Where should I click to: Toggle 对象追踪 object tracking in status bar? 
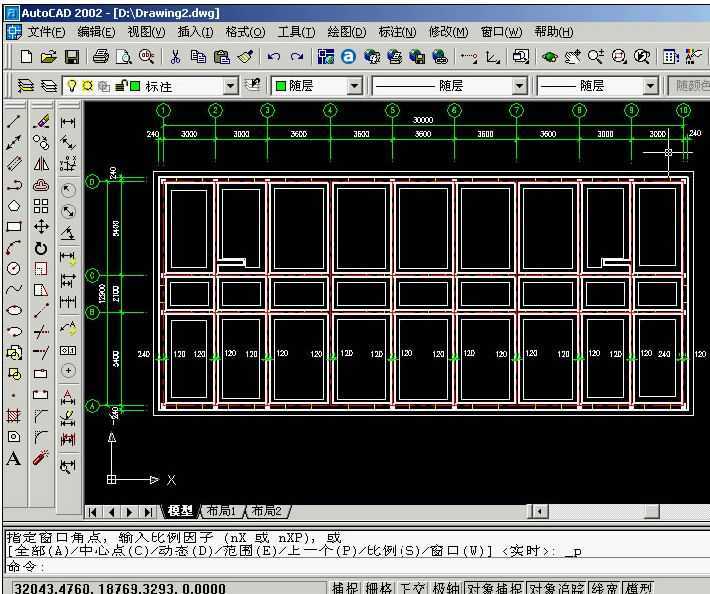557,587
